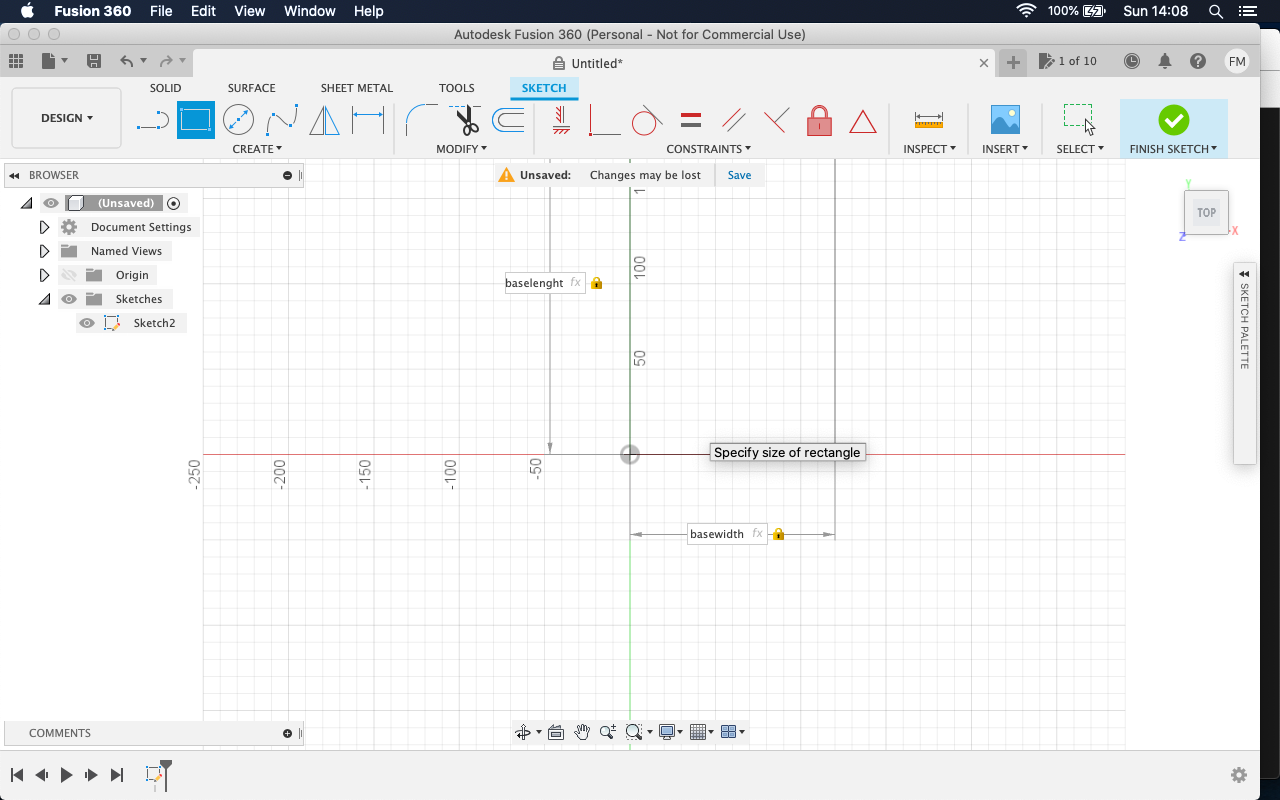1280x800 pixels.
Task: Click the Insert Image icon
Action: (1005, 120)
